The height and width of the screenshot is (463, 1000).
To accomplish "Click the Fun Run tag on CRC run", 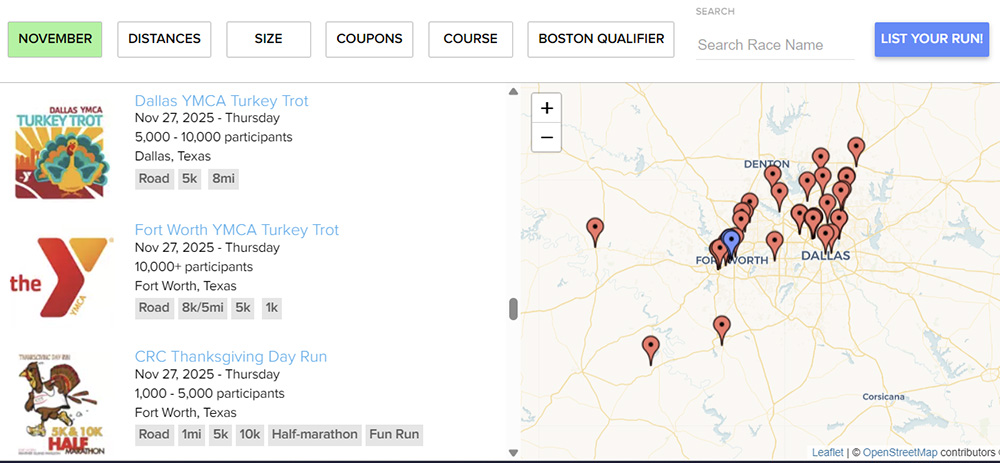I will [x=394, y=434].
